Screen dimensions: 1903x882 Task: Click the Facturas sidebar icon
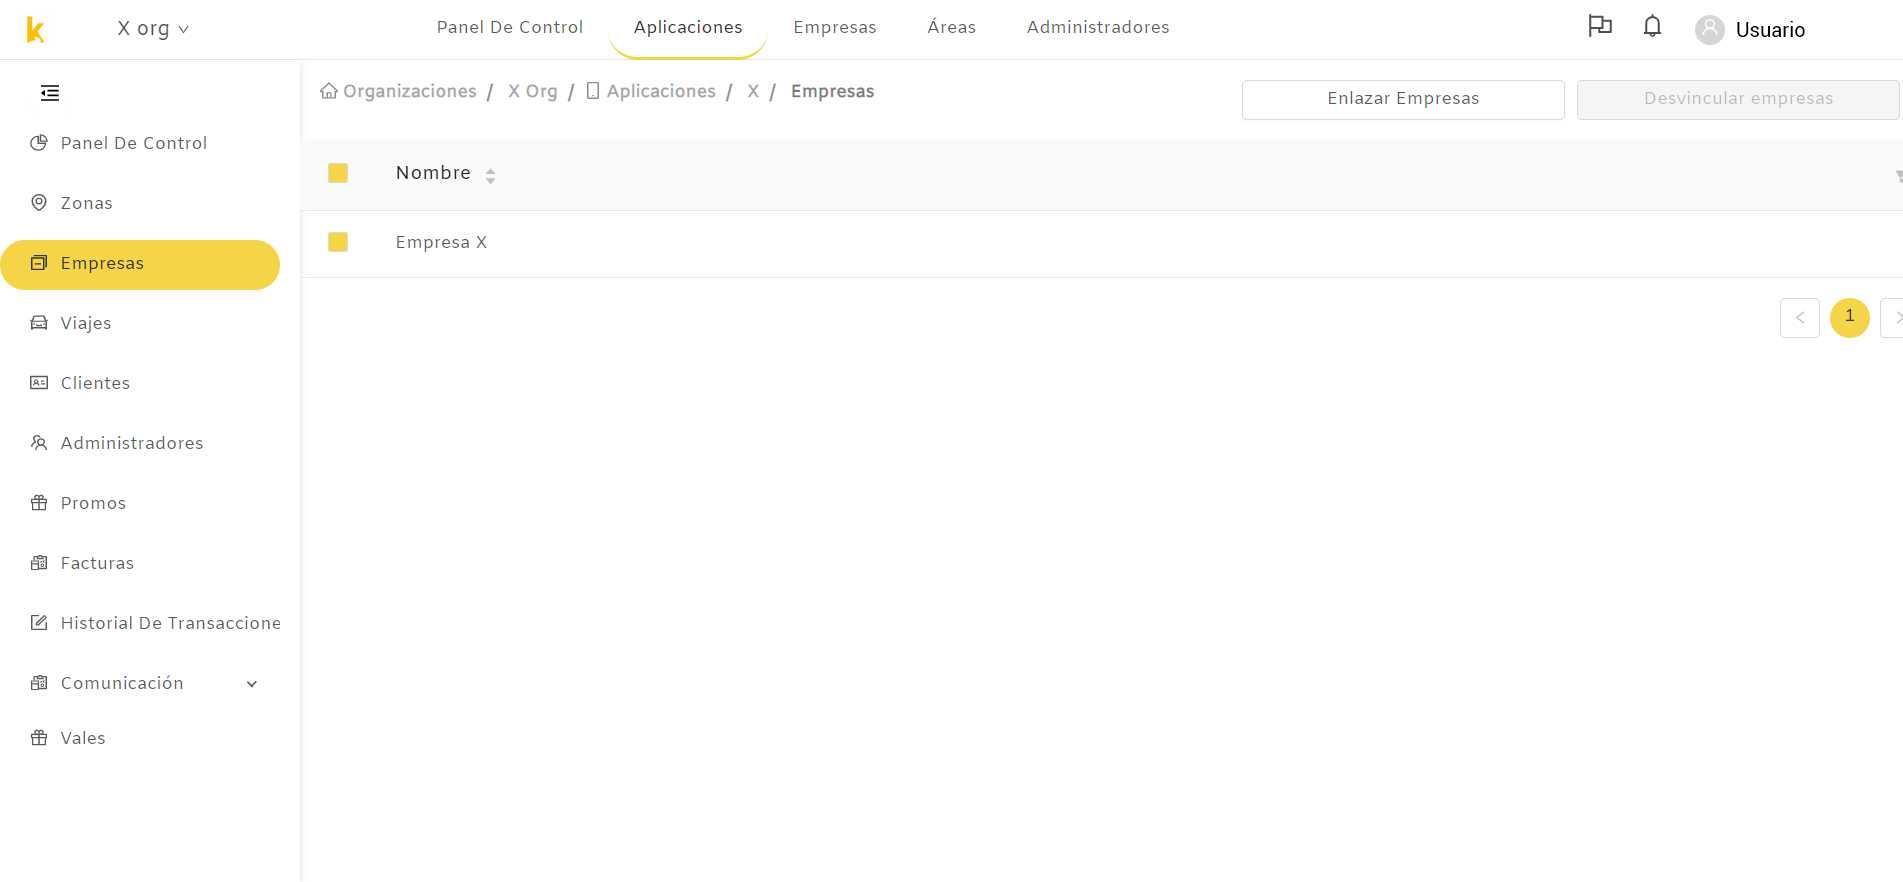coord(39,563)
